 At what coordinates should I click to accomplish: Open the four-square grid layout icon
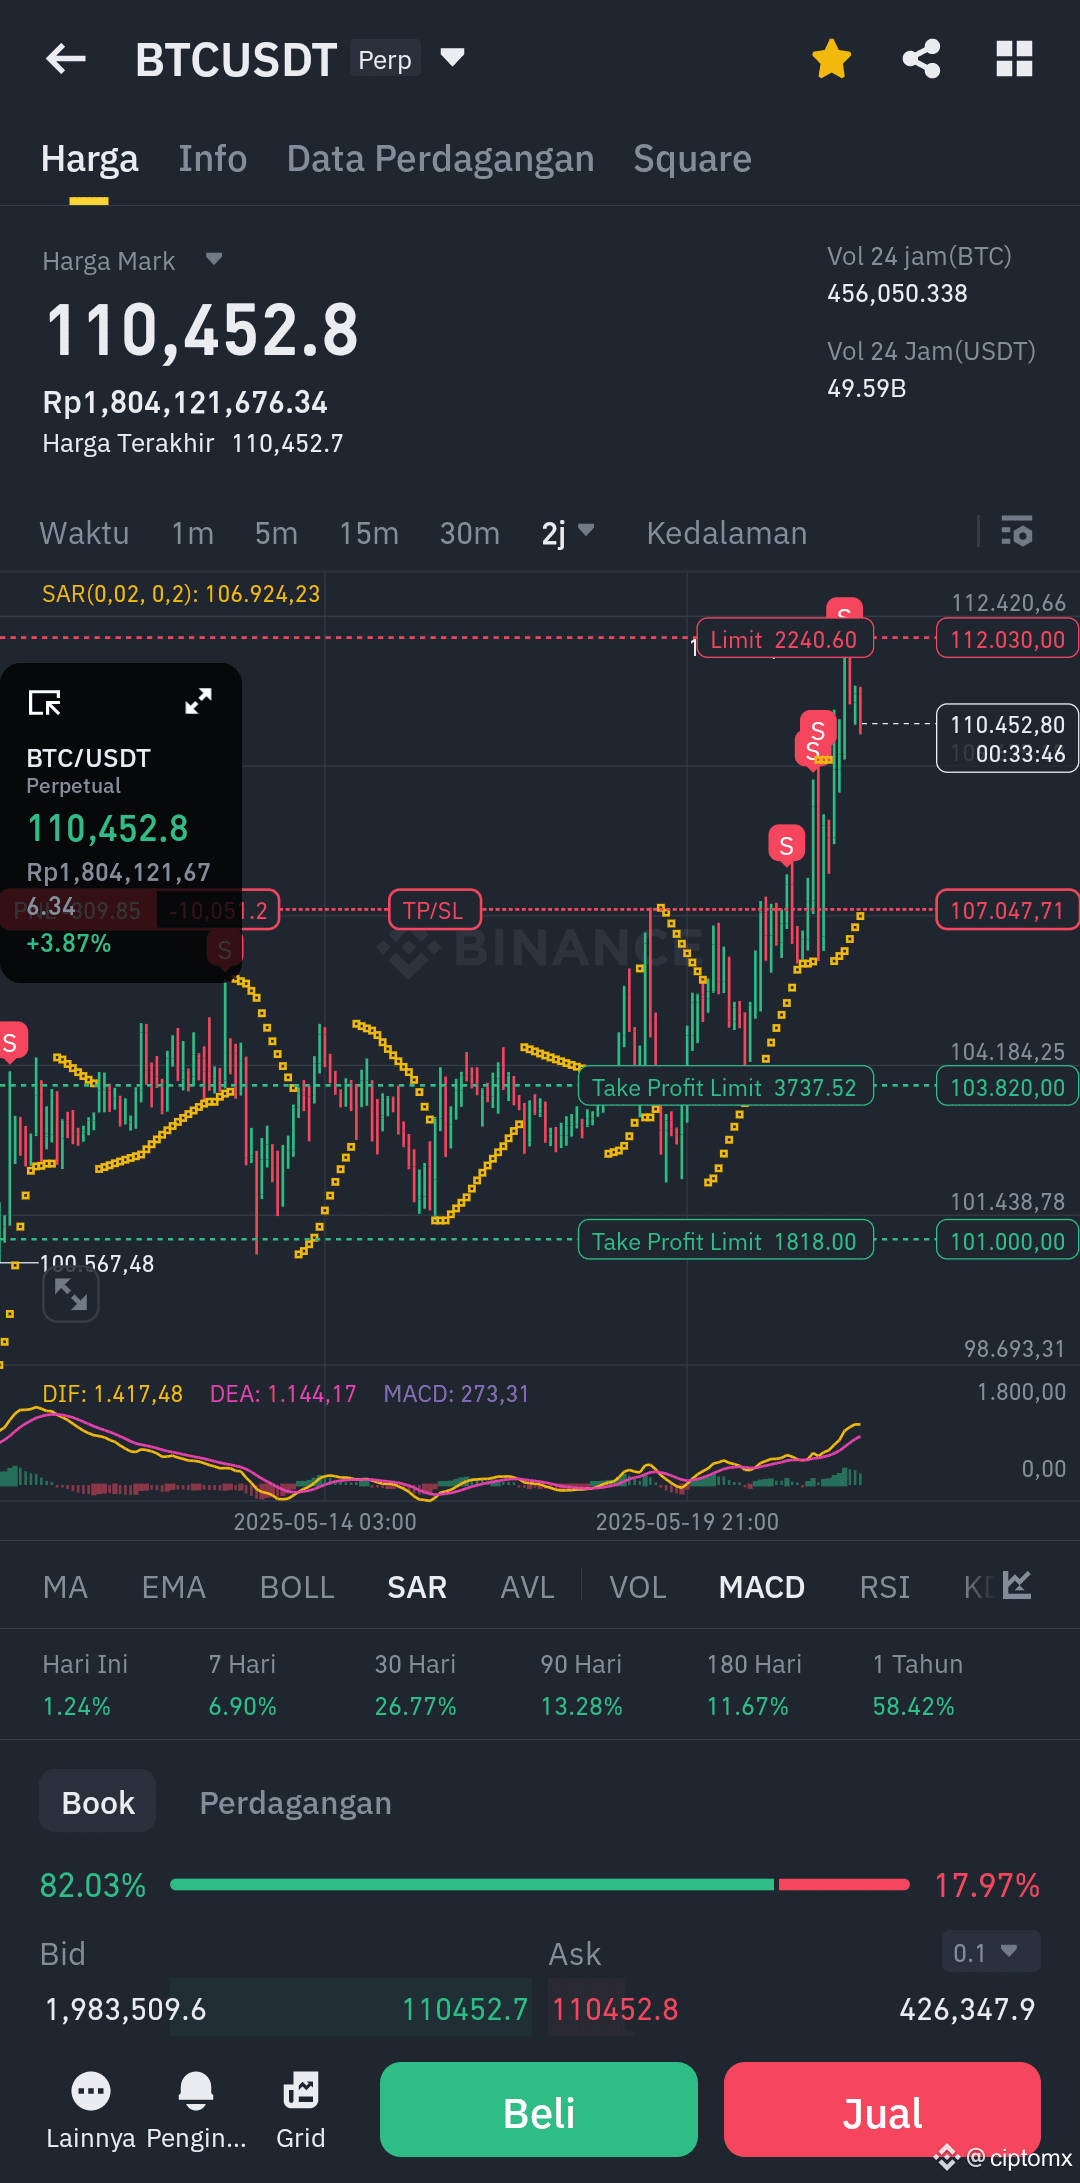1014,59
